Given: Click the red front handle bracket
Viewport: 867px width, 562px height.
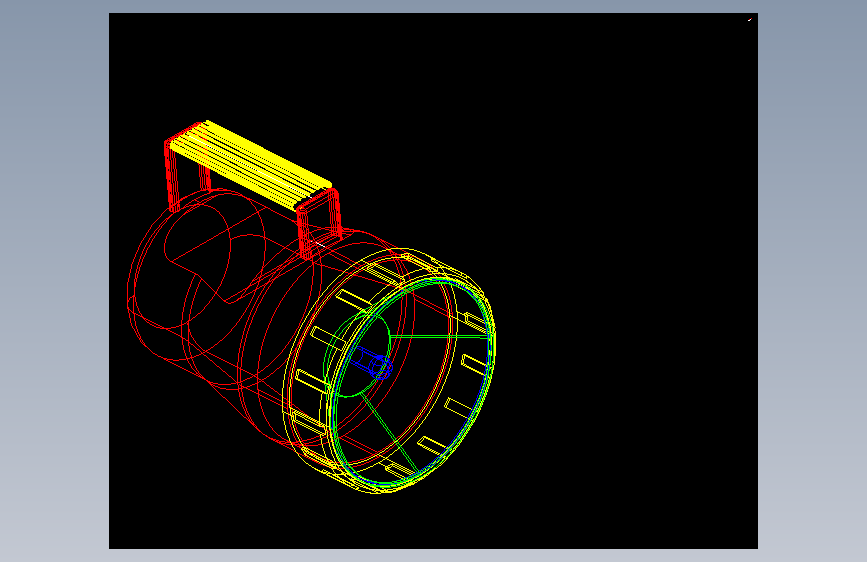Looking at the screenshot, I should click(319, 224).
